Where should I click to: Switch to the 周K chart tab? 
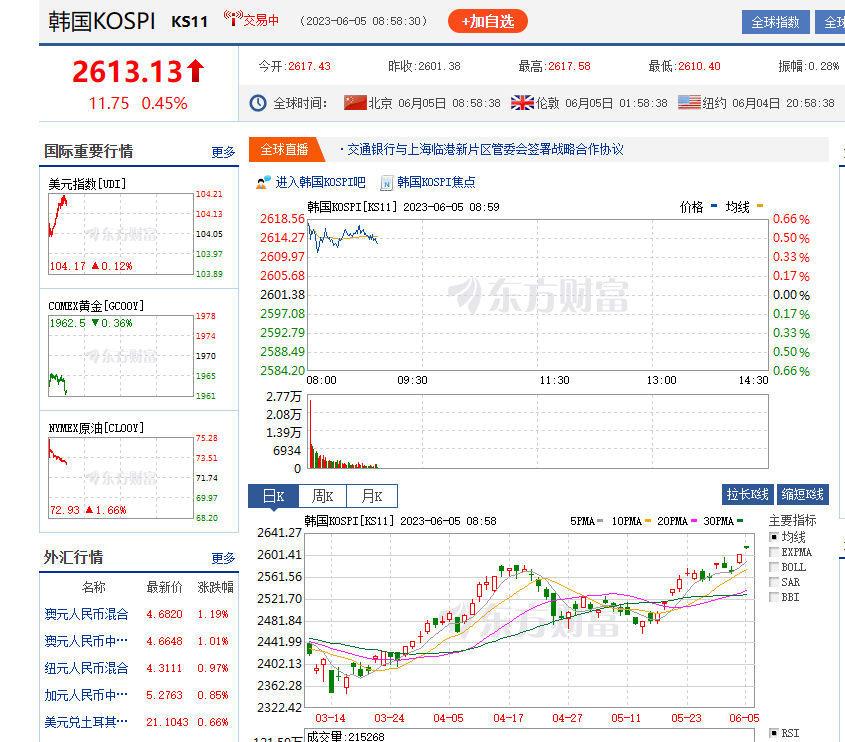point(322,496)
